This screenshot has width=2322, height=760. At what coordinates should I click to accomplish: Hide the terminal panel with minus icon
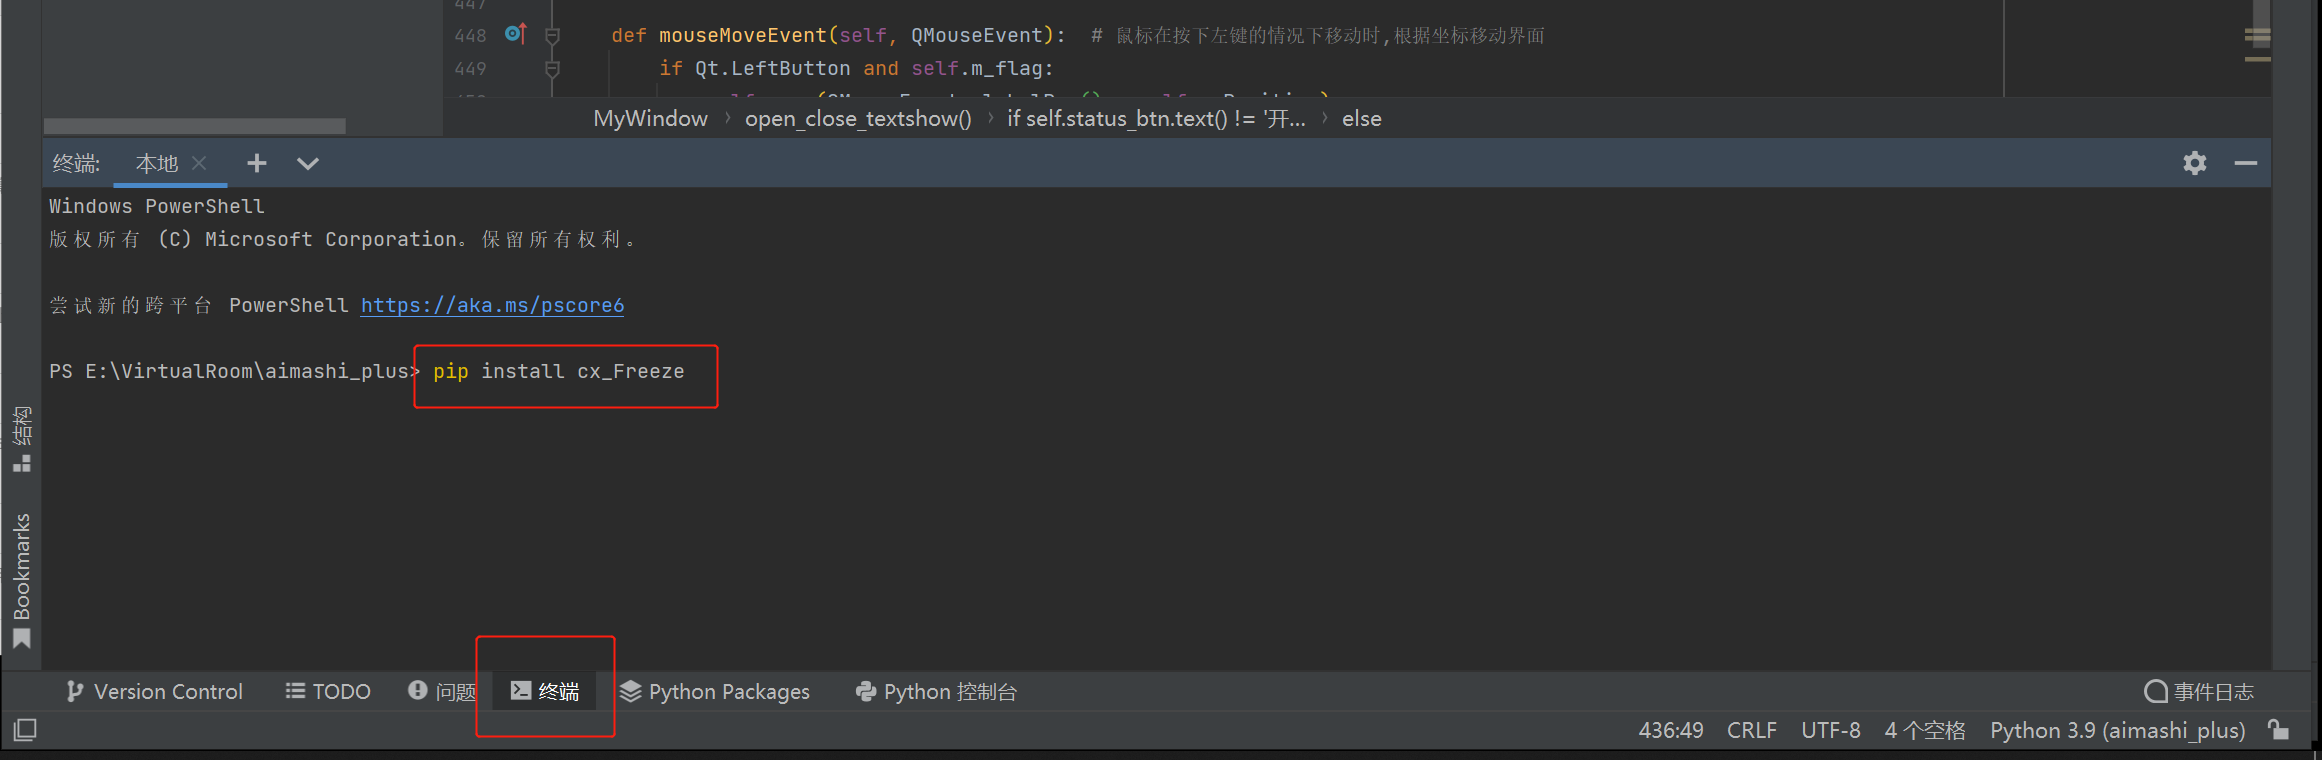[2246, 163]
